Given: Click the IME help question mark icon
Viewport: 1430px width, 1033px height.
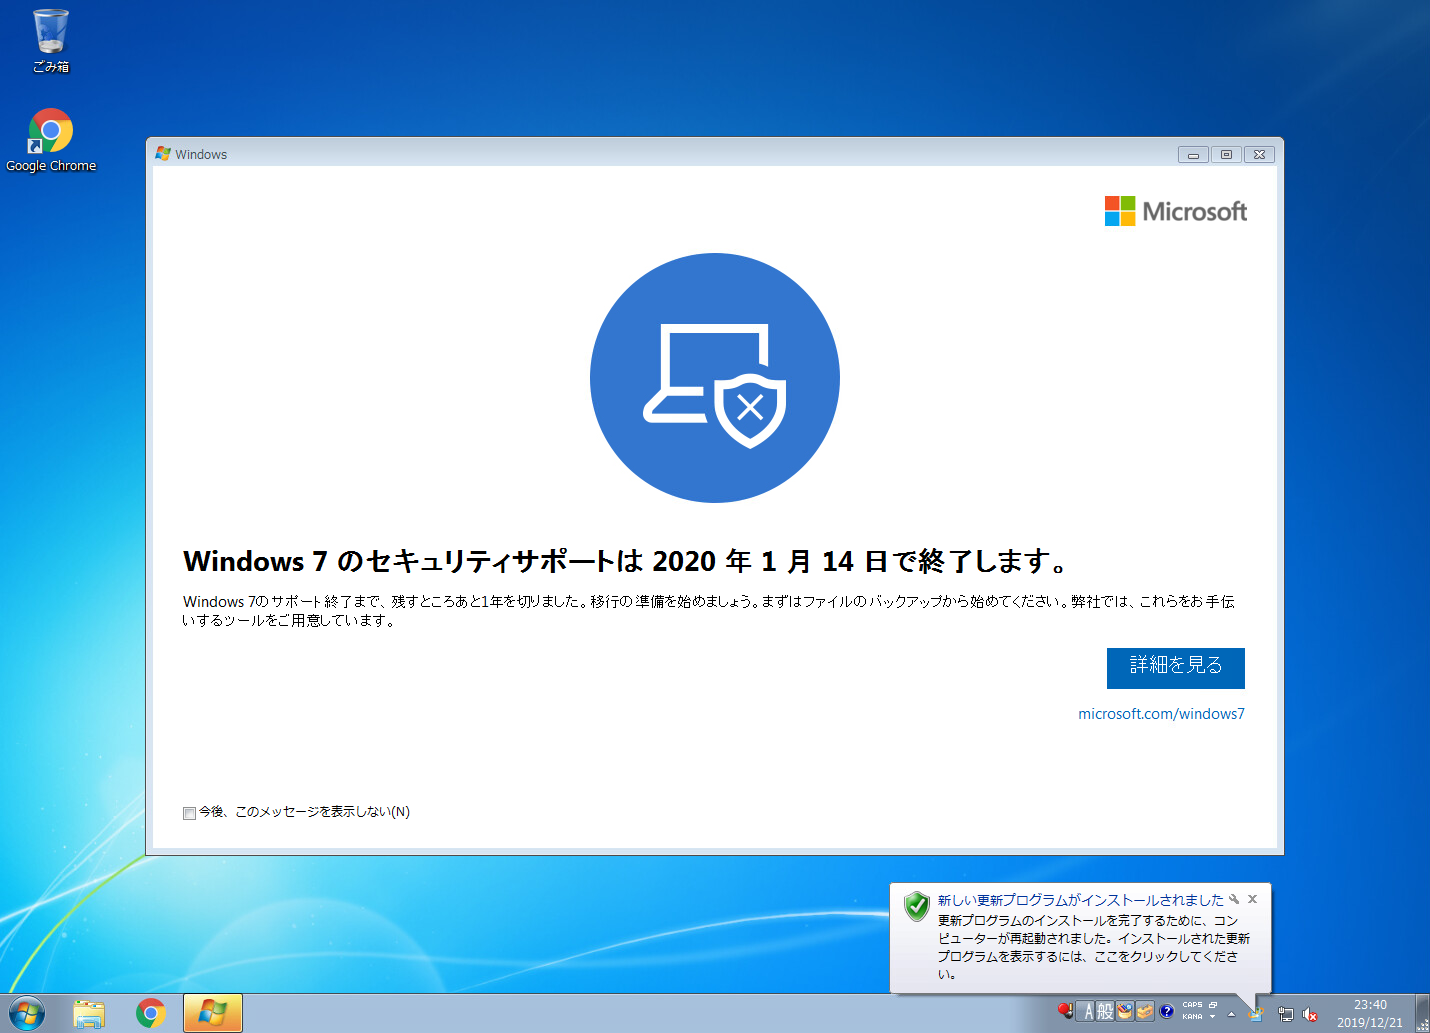Looking at the screenshot, I should [1166, 1011].
